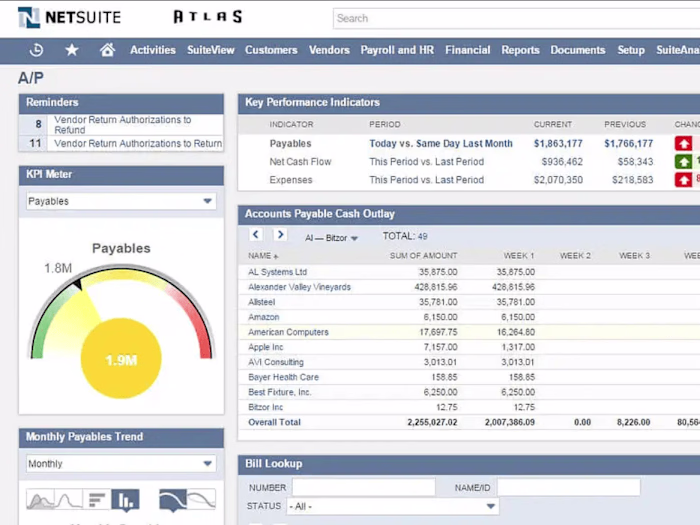The width and height of the screenshot is (700, 525).
Task: Open AL Systems Ltd vendor
Action: click(x=277, y=272)
